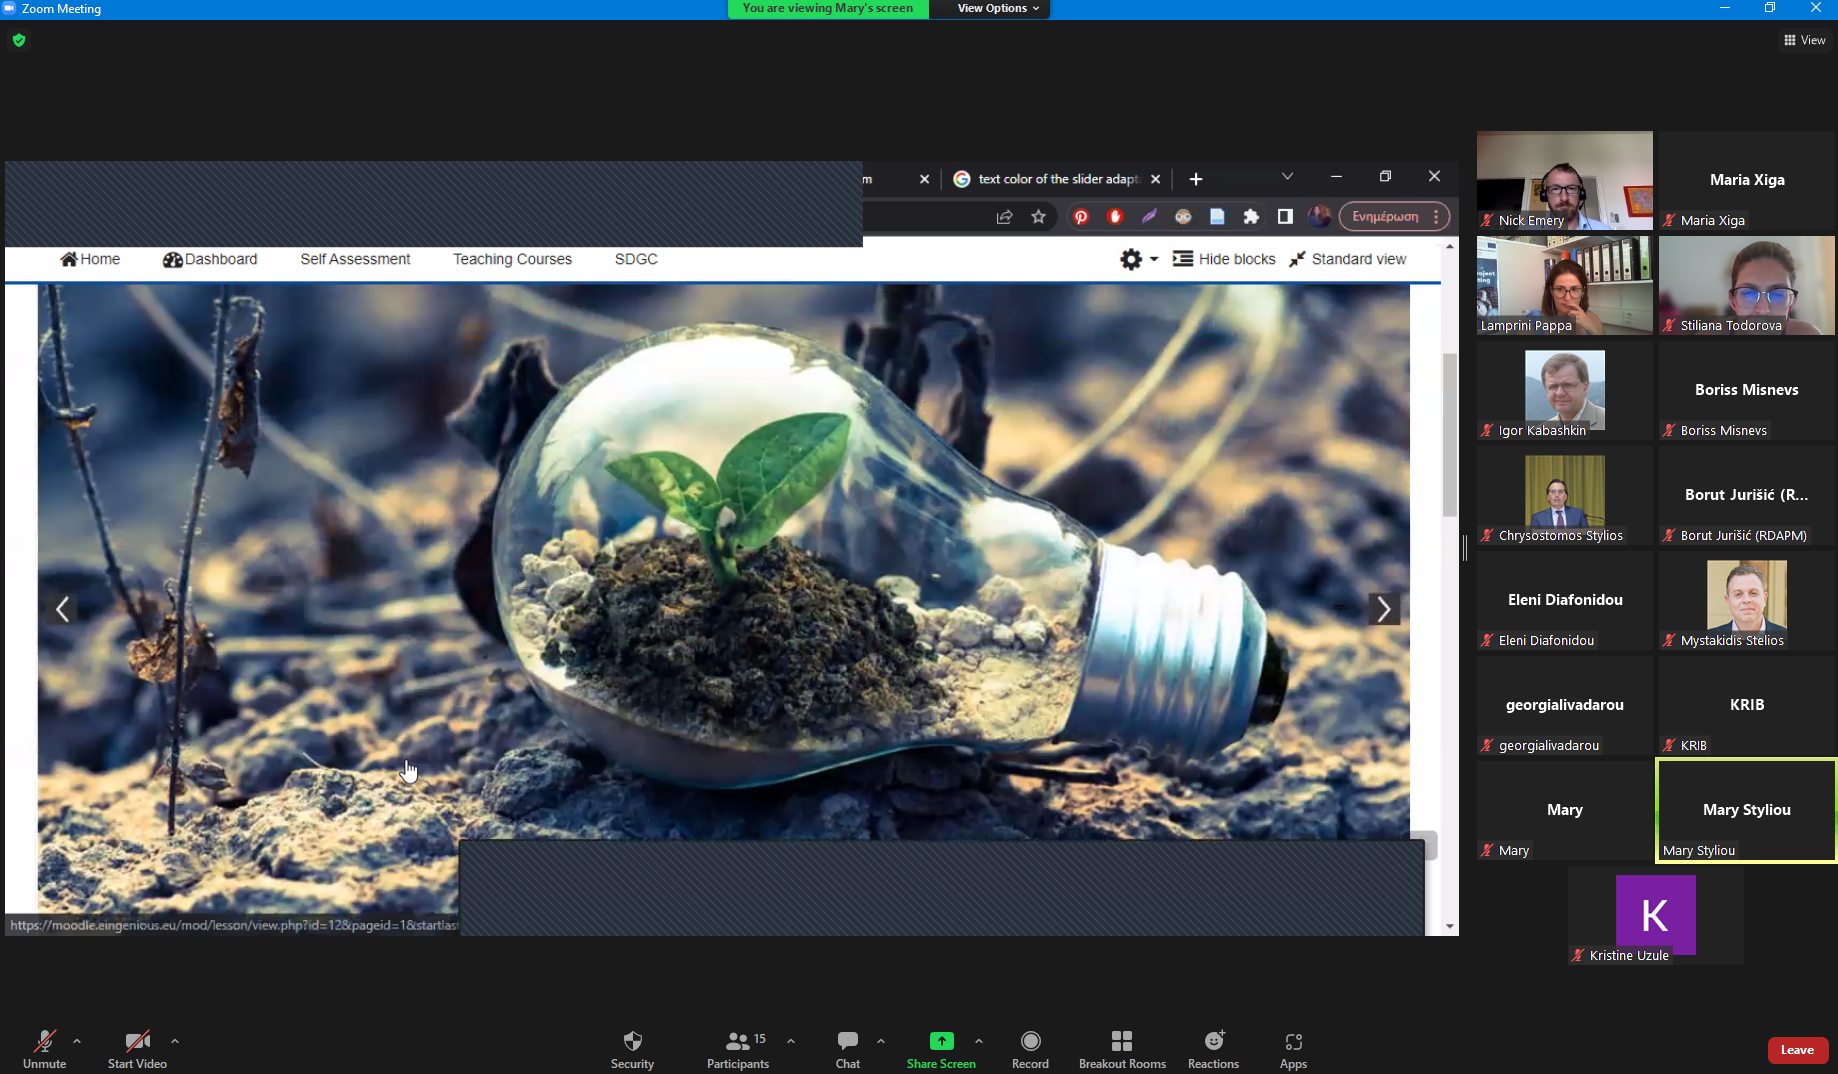The image size is (1838, 1074).
Task: Click the green encryption shield icon
Action: tap(19, 40)
